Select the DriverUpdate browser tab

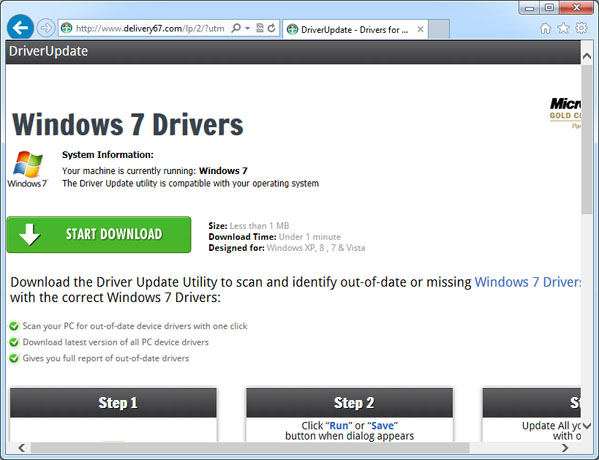tap(355, 29)
